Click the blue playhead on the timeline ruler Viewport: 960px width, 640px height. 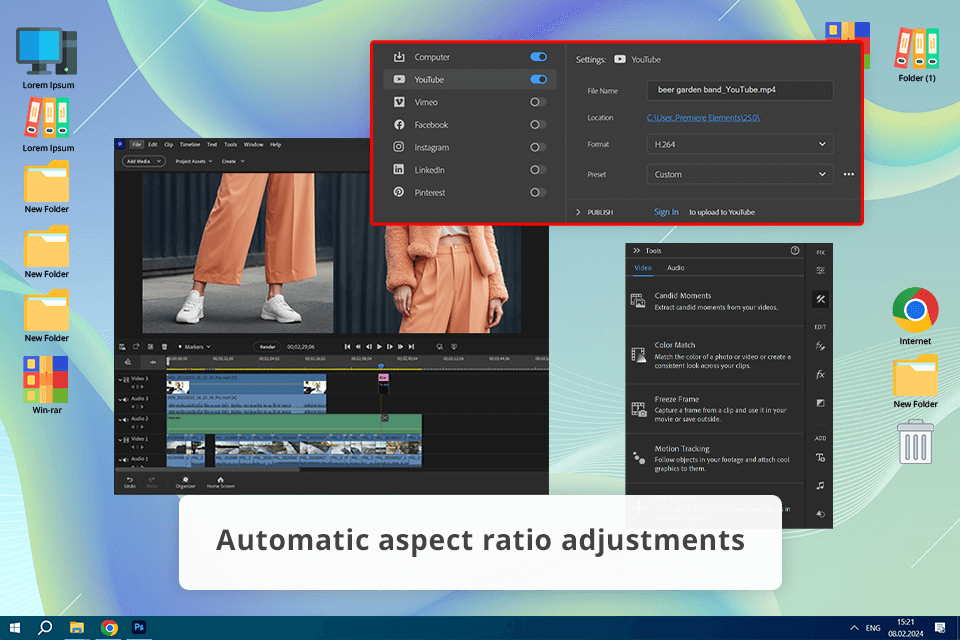(381, 366)
